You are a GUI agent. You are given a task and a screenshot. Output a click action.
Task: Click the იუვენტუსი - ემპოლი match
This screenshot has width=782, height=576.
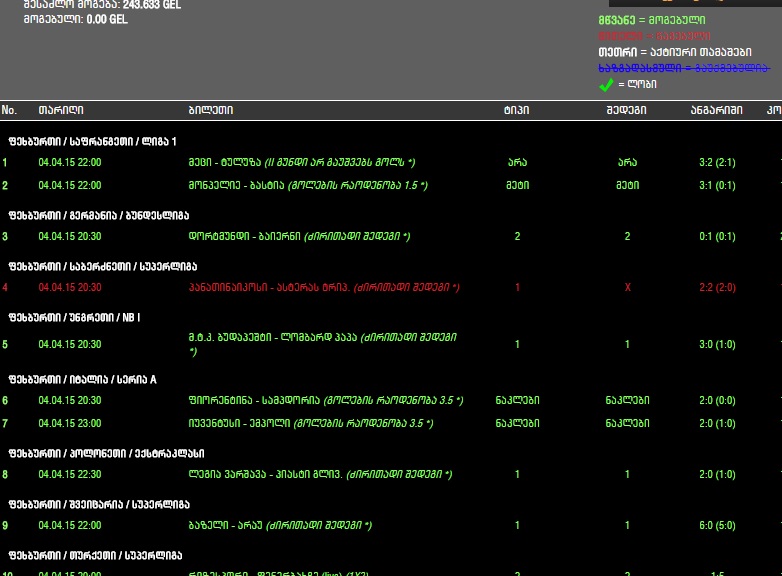point(310,424)
